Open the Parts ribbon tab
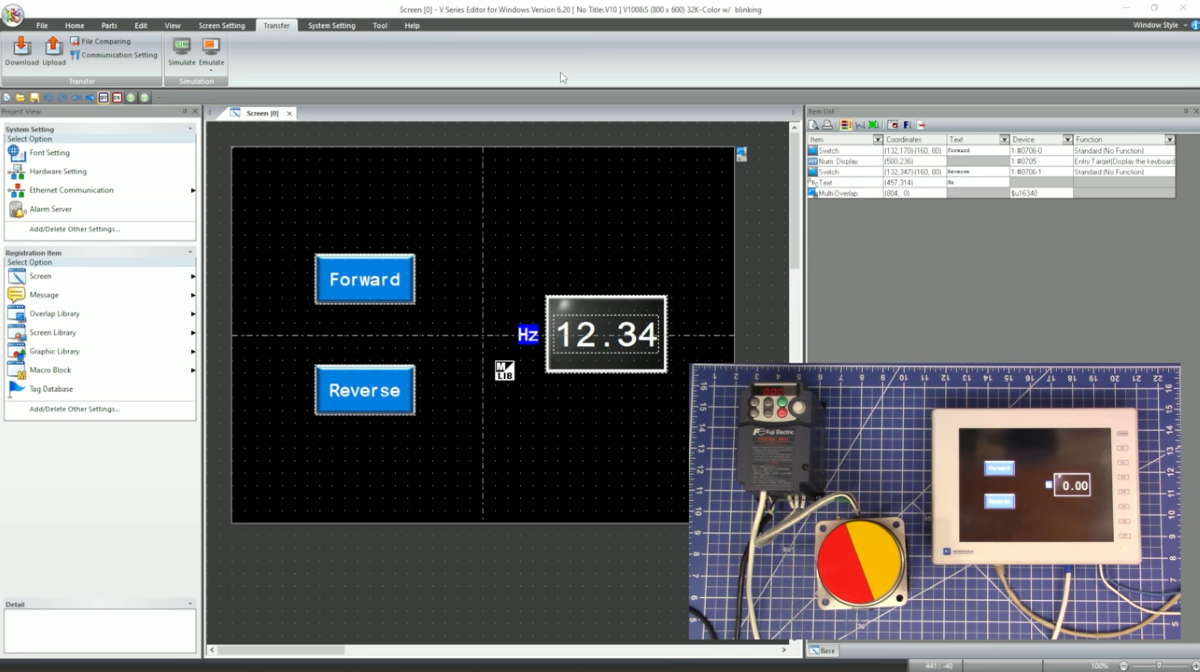The width and height of the screenshot is (1200, 672). (x=109, y=25)
